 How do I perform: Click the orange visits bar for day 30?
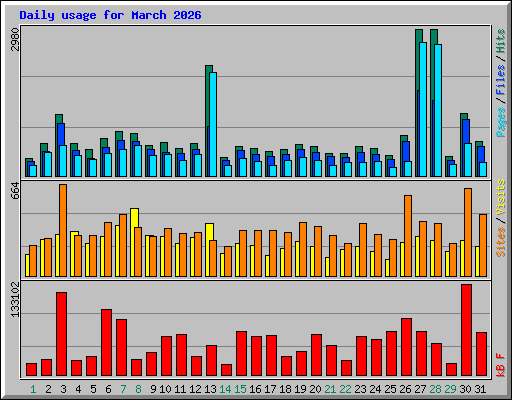tap(468, 232)
